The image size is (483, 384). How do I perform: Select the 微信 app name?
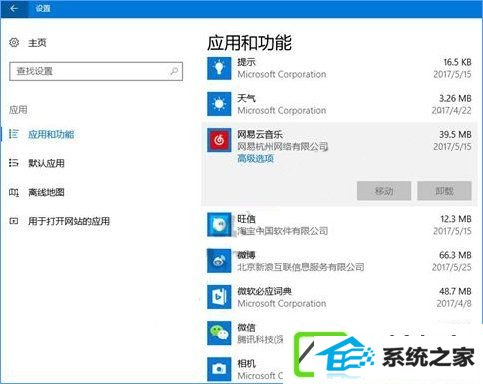pos(246,327)
